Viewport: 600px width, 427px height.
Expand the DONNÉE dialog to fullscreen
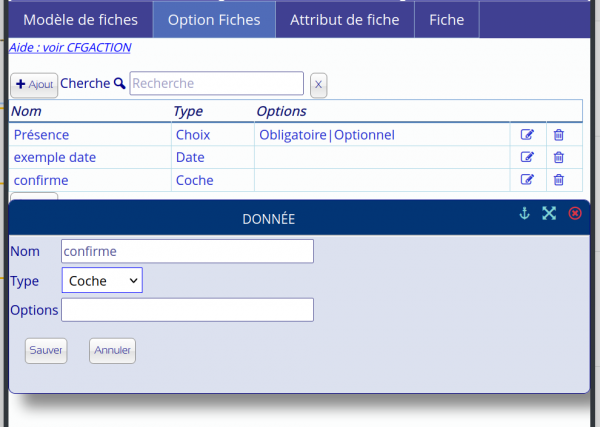click(549, 213)
